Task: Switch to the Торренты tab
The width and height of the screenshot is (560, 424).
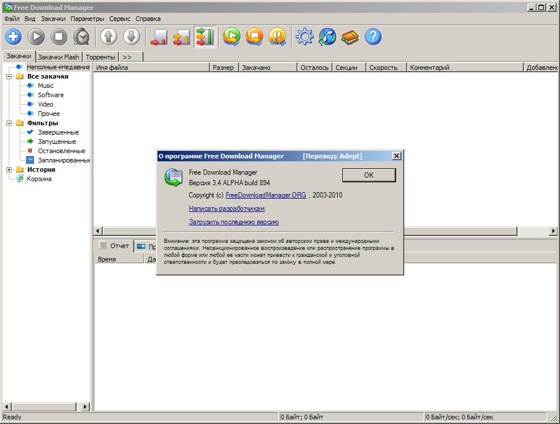Action: pyautogui.click(x=100, y=57)
